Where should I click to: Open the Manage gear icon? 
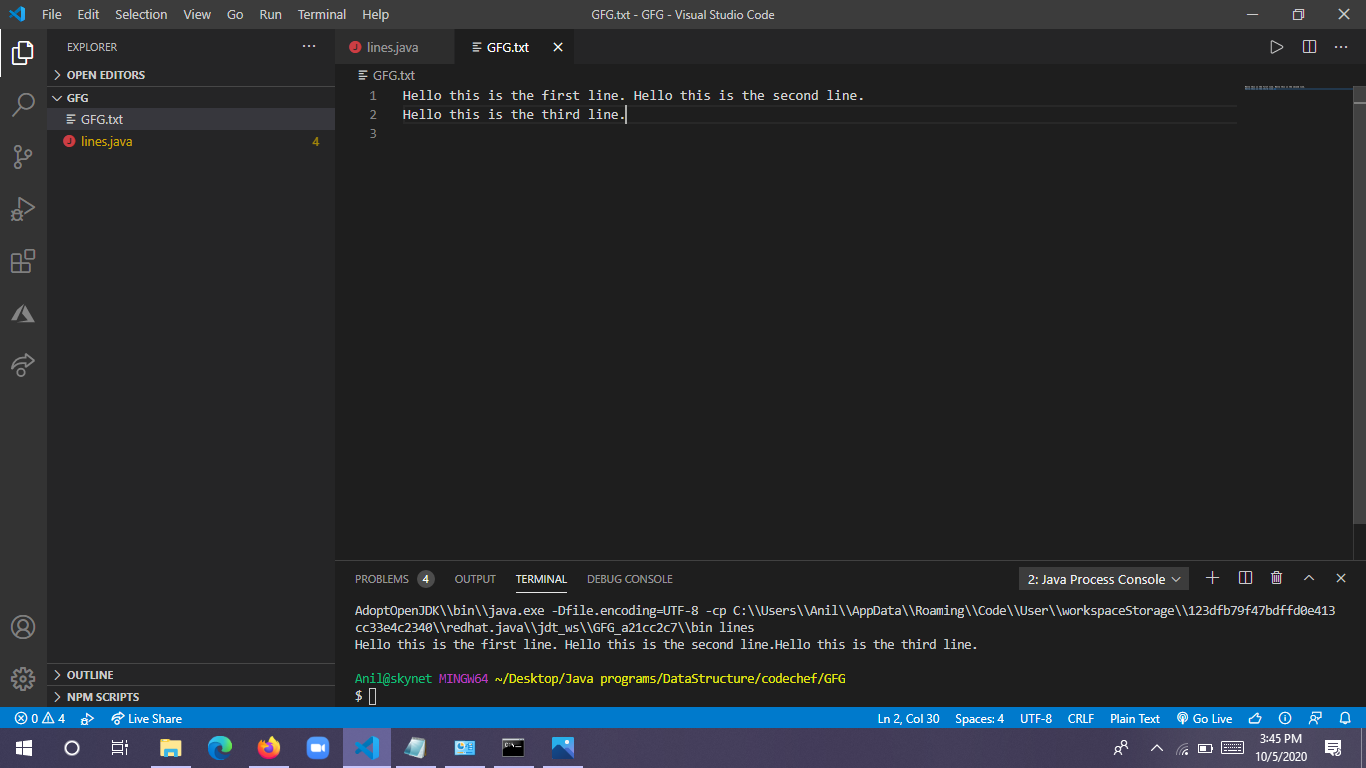[x=23, y=678]
